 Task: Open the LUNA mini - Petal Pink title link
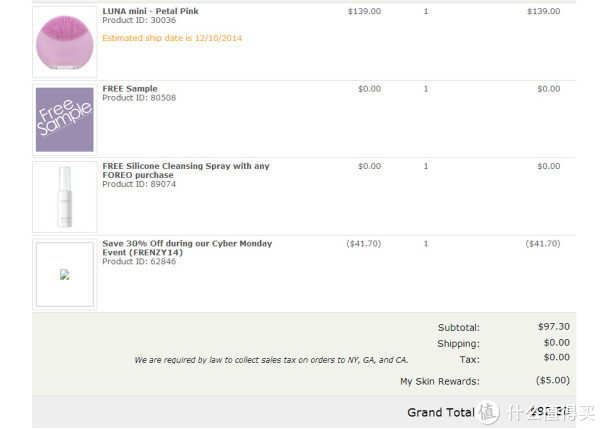point(150,11)
